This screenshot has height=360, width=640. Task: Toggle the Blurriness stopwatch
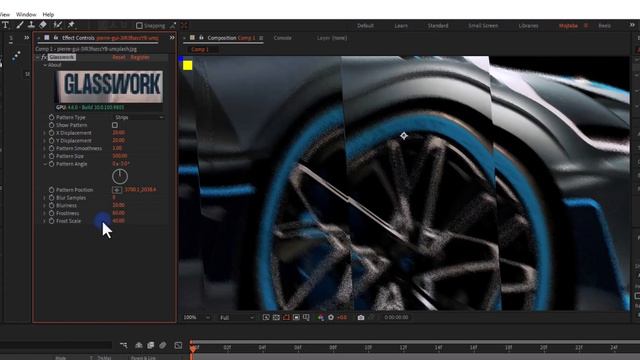coord(51,205)
